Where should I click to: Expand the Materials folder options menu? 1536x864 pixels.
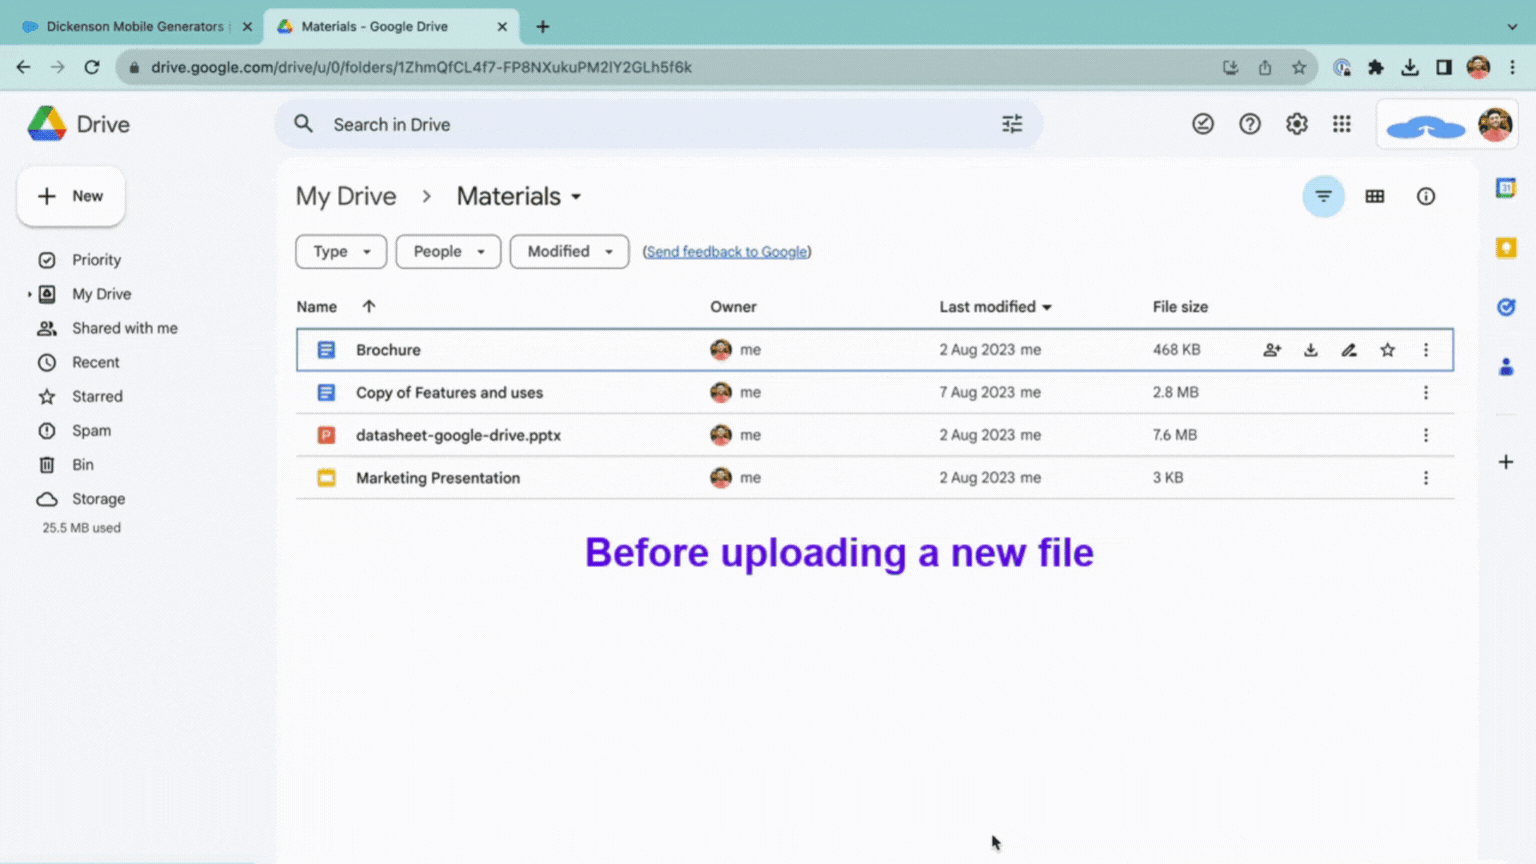576,196
